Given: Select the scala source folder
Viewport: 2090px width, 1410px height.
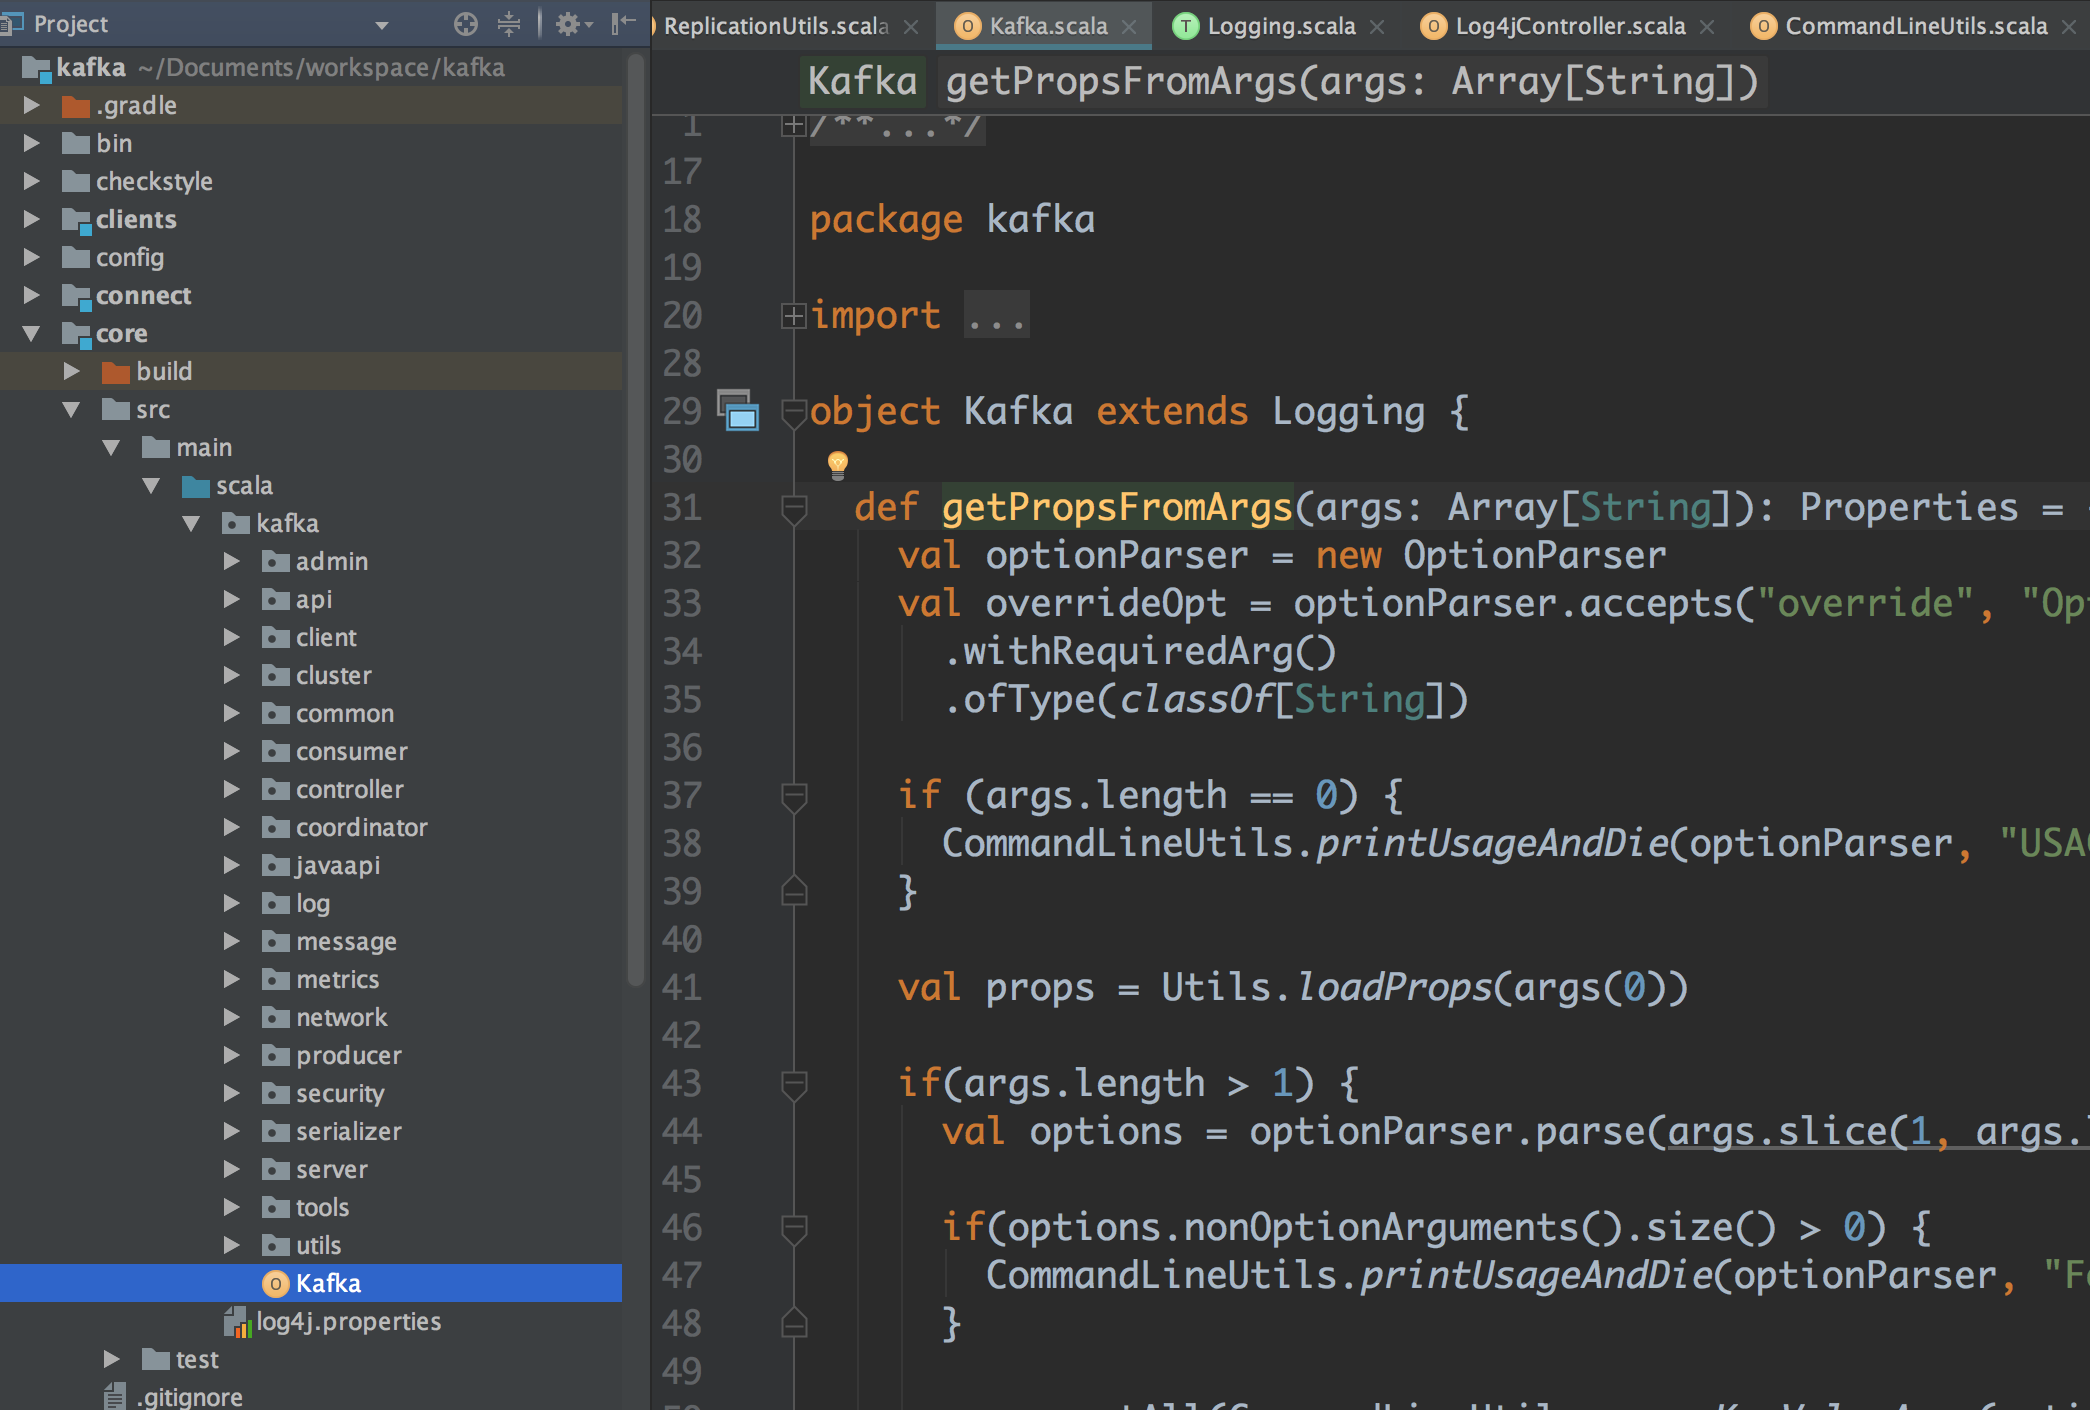Looking at the screenshot, I should [311, 485].
